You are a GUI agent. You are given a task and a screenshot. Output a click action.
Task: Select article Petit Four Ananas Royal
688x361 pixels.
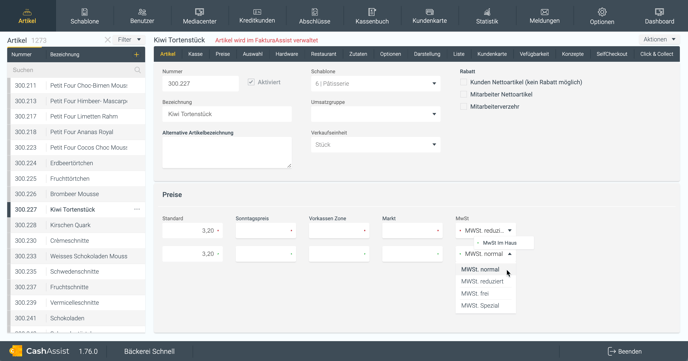pyautogui.click(x=76, y=132)
